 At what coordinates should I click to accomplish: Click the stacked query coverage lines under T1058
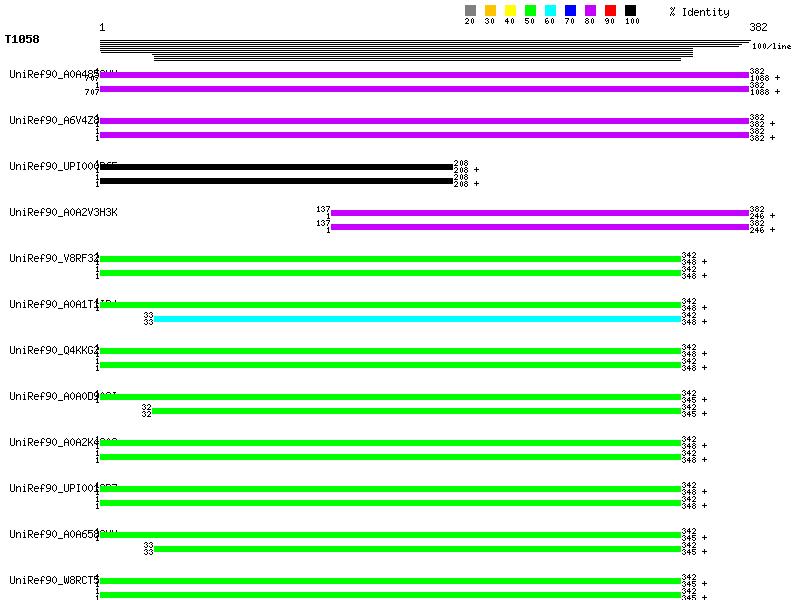(x=420, y=50)
